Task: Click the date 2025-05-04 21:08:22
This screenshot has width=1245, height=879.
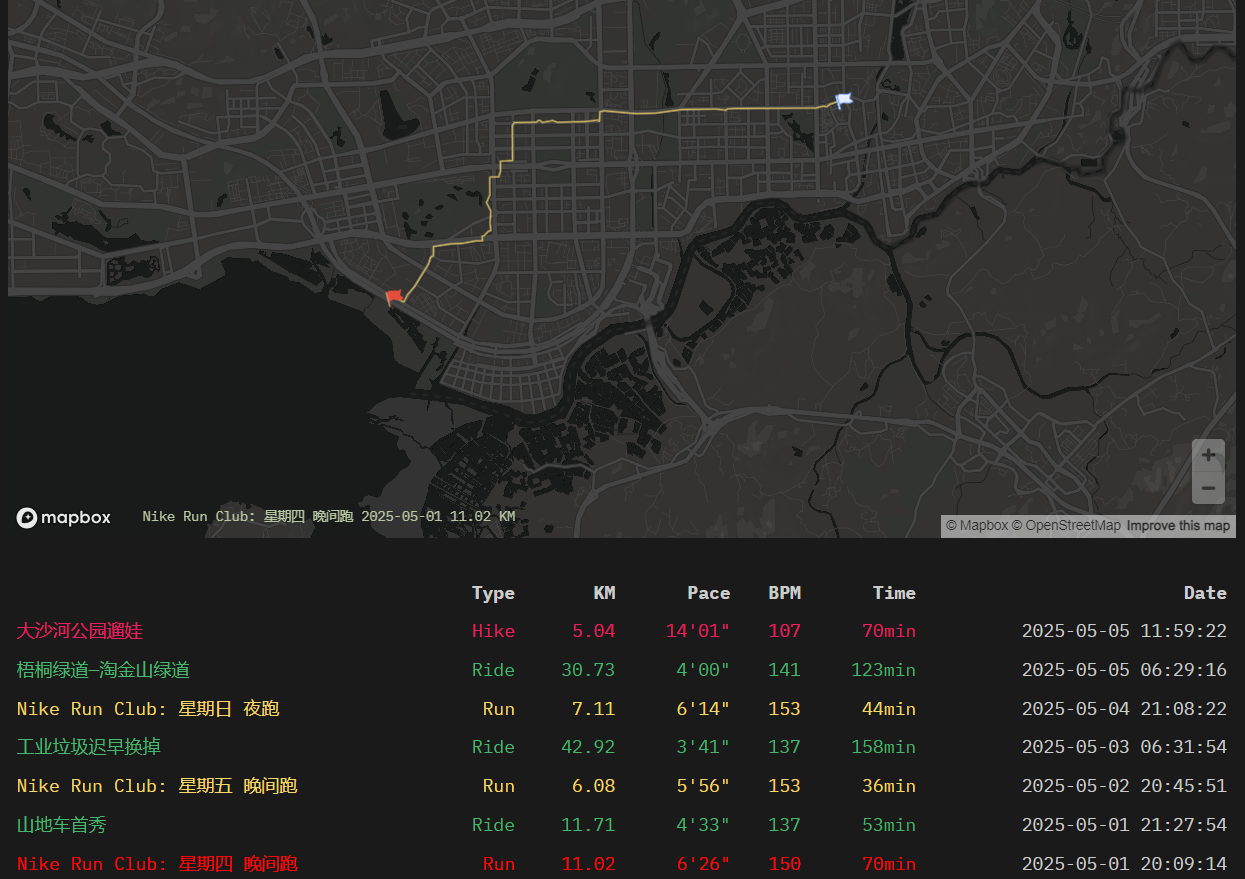Action: pyautogui.click(x=1124, y=709)
